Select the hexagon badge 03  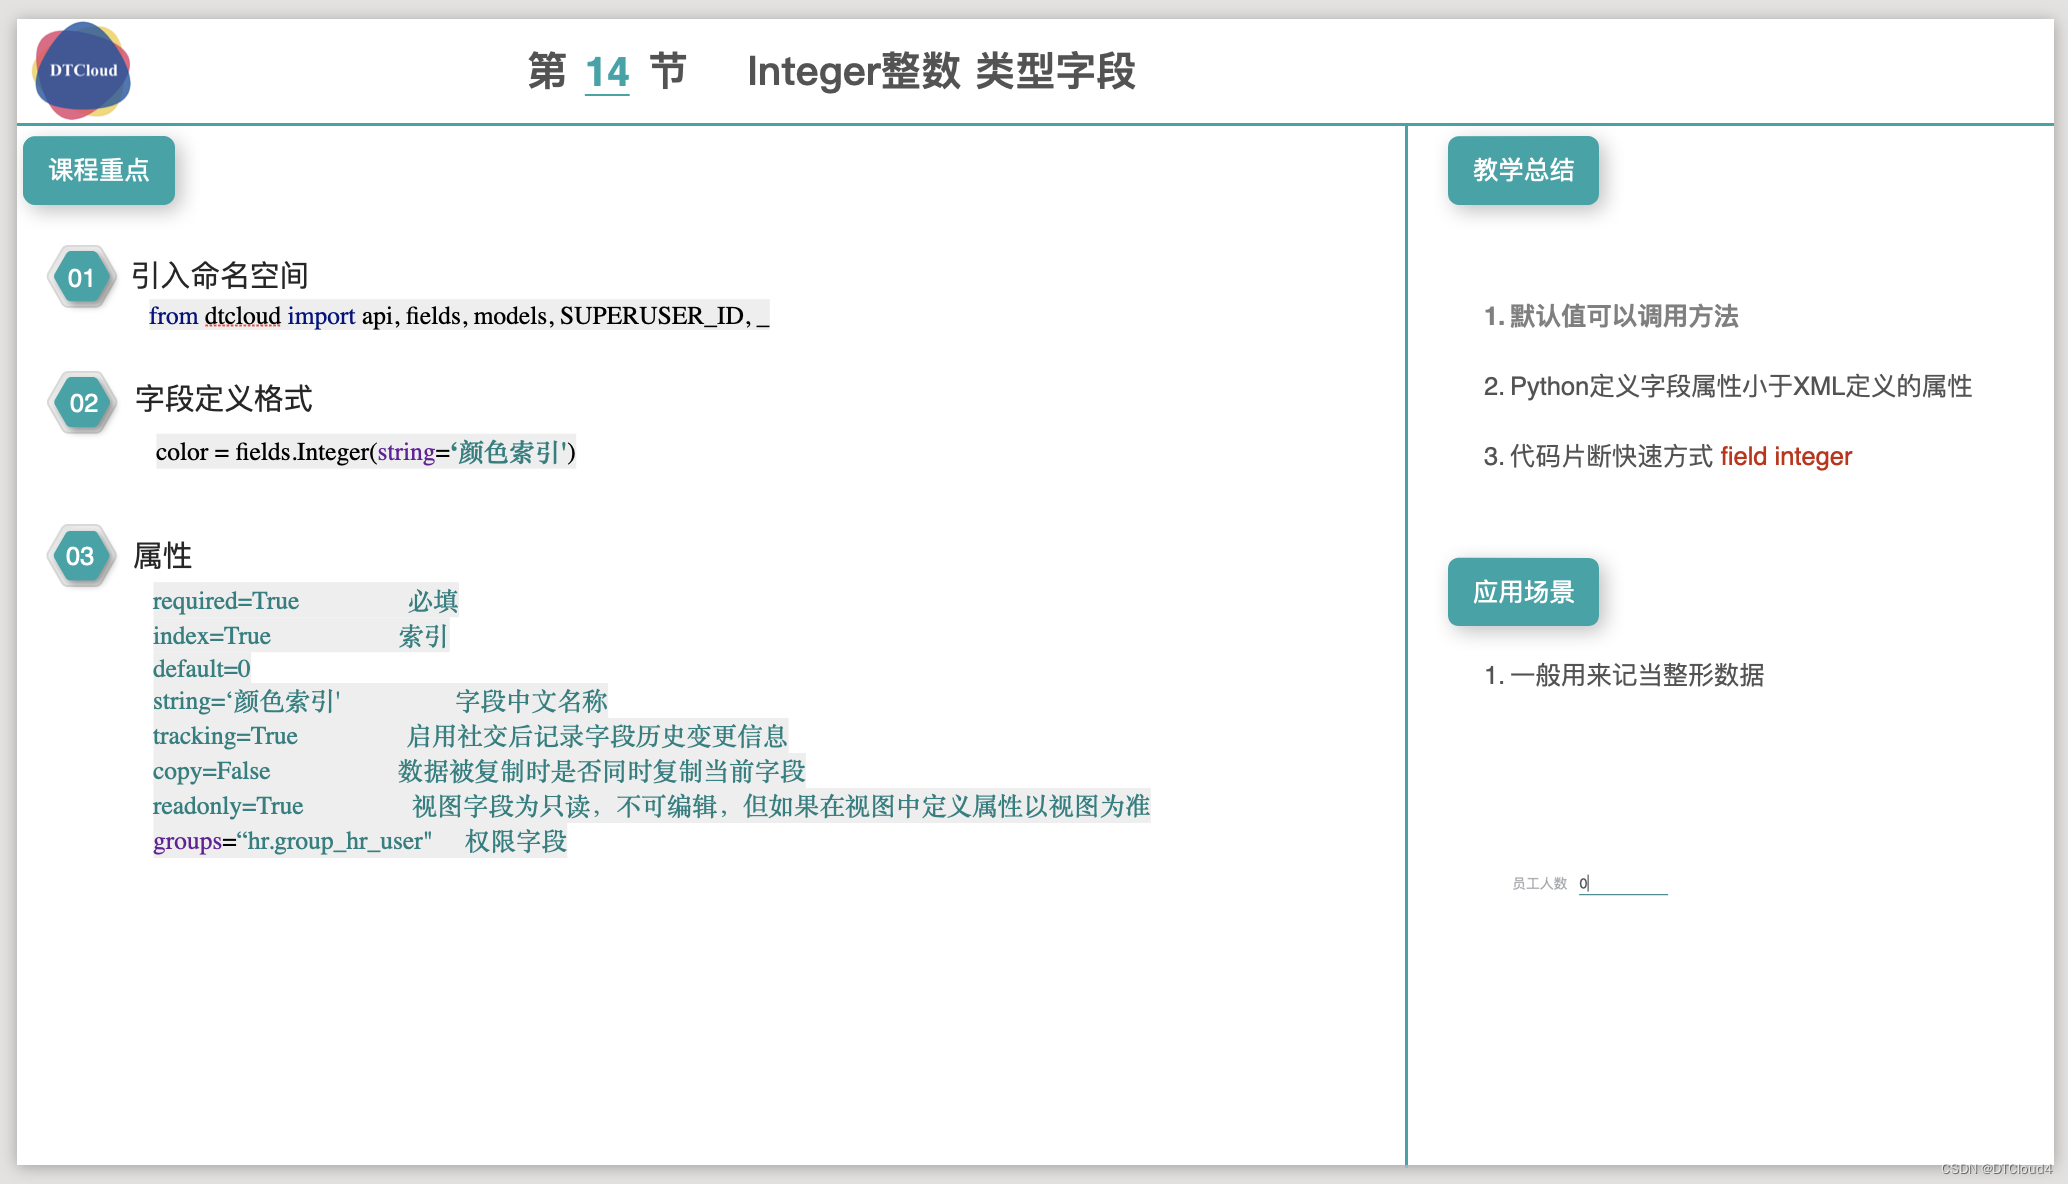pyautogui.click(x=81, y=556)
